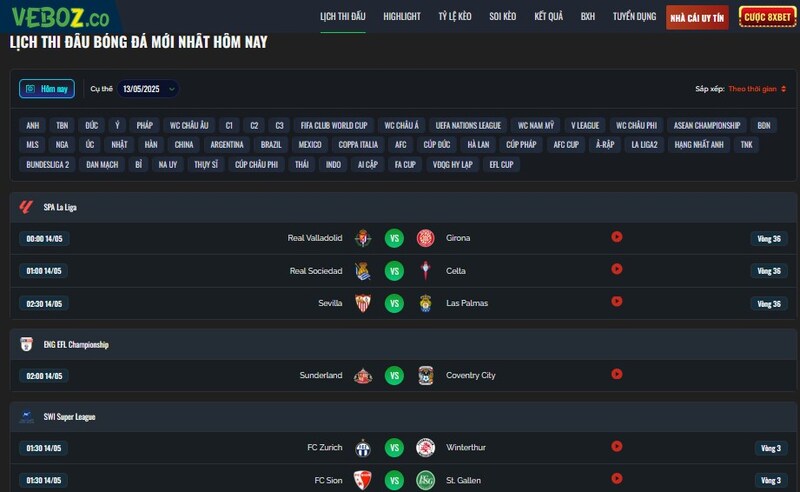The image size is (800, 492).
Task: Click Vòng 3 badge on FC Zurich row
Action: [770, 449]
